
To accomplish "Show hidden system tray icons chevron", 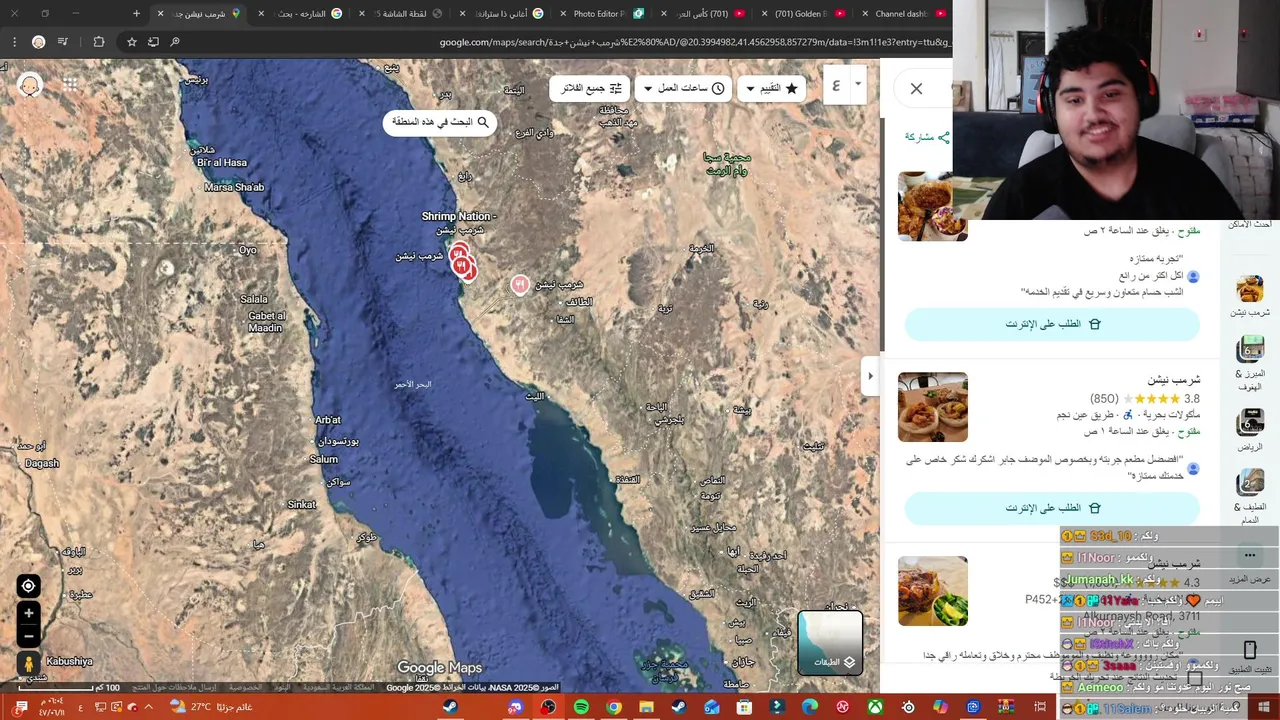I will (x=149, y=707).
